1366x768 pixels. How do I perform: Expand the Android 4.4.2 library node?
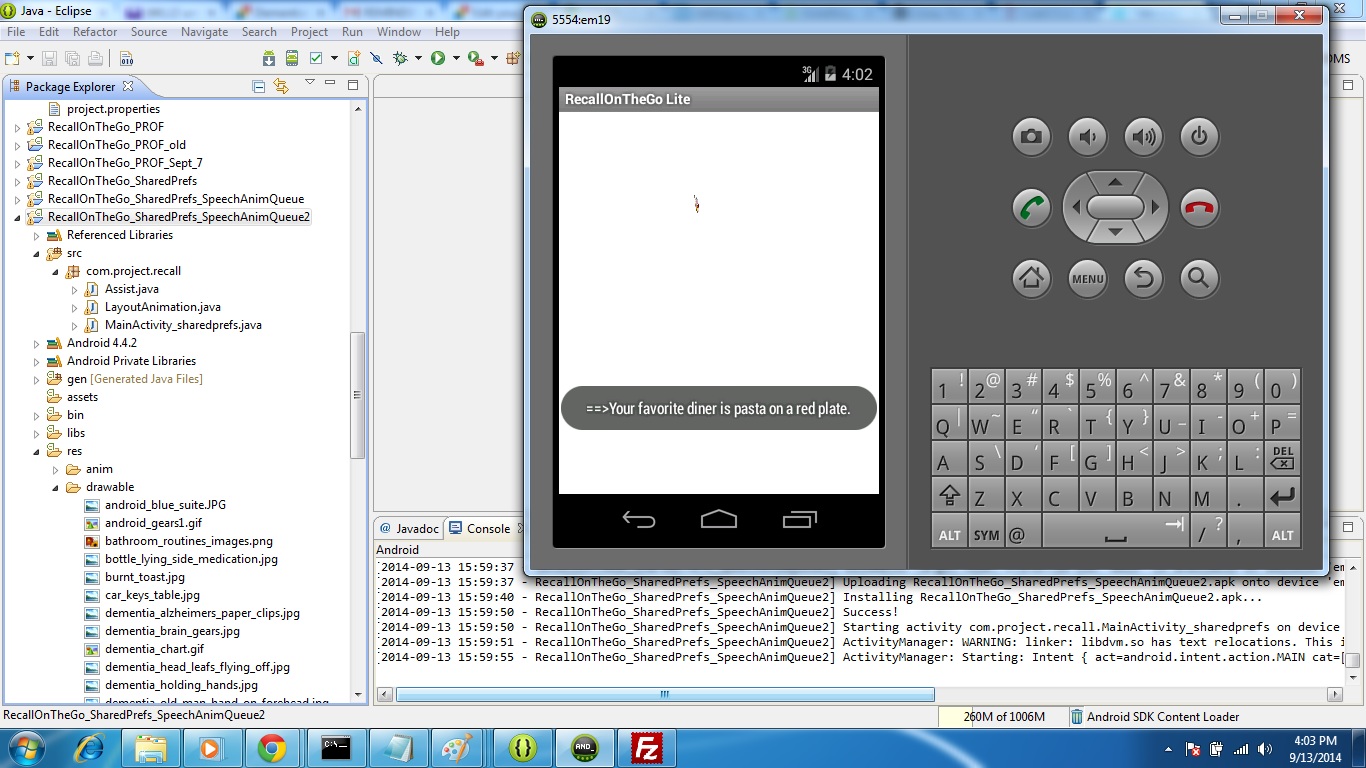click(36, 344)
